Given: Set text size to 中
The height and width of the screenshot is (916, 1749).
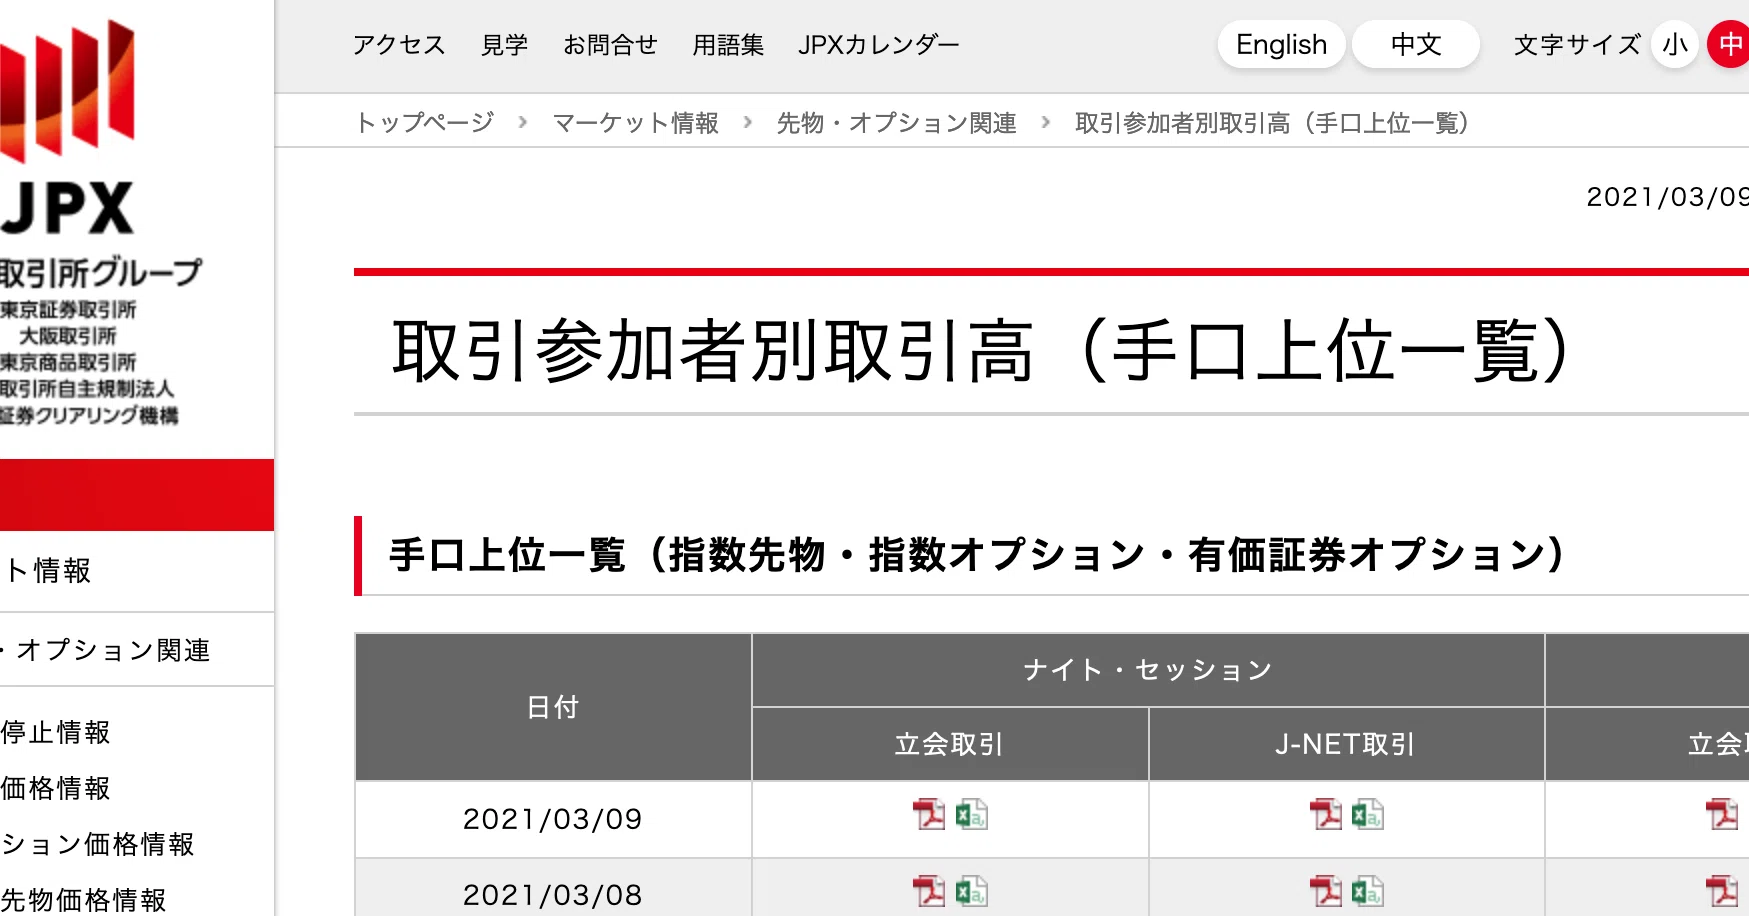Looking at the screenshot, I should (1729, 44).
